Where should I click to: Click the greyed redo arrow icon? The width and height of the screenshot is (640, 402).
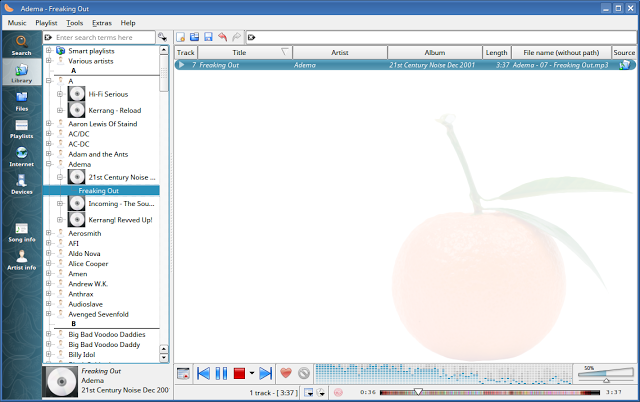pyautogui.click(x=236, y=37)
